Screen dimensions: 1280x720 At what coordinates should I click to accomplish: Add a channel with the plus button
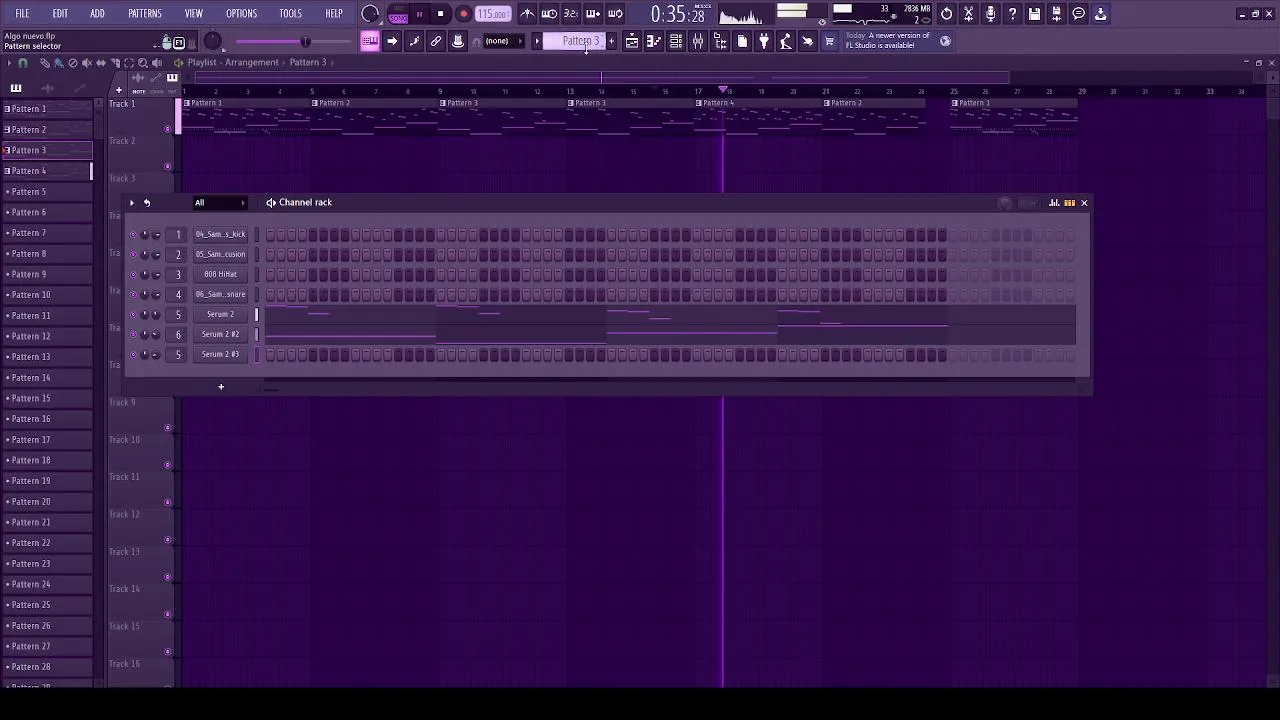pyautogui.click(x=221, y=387)
